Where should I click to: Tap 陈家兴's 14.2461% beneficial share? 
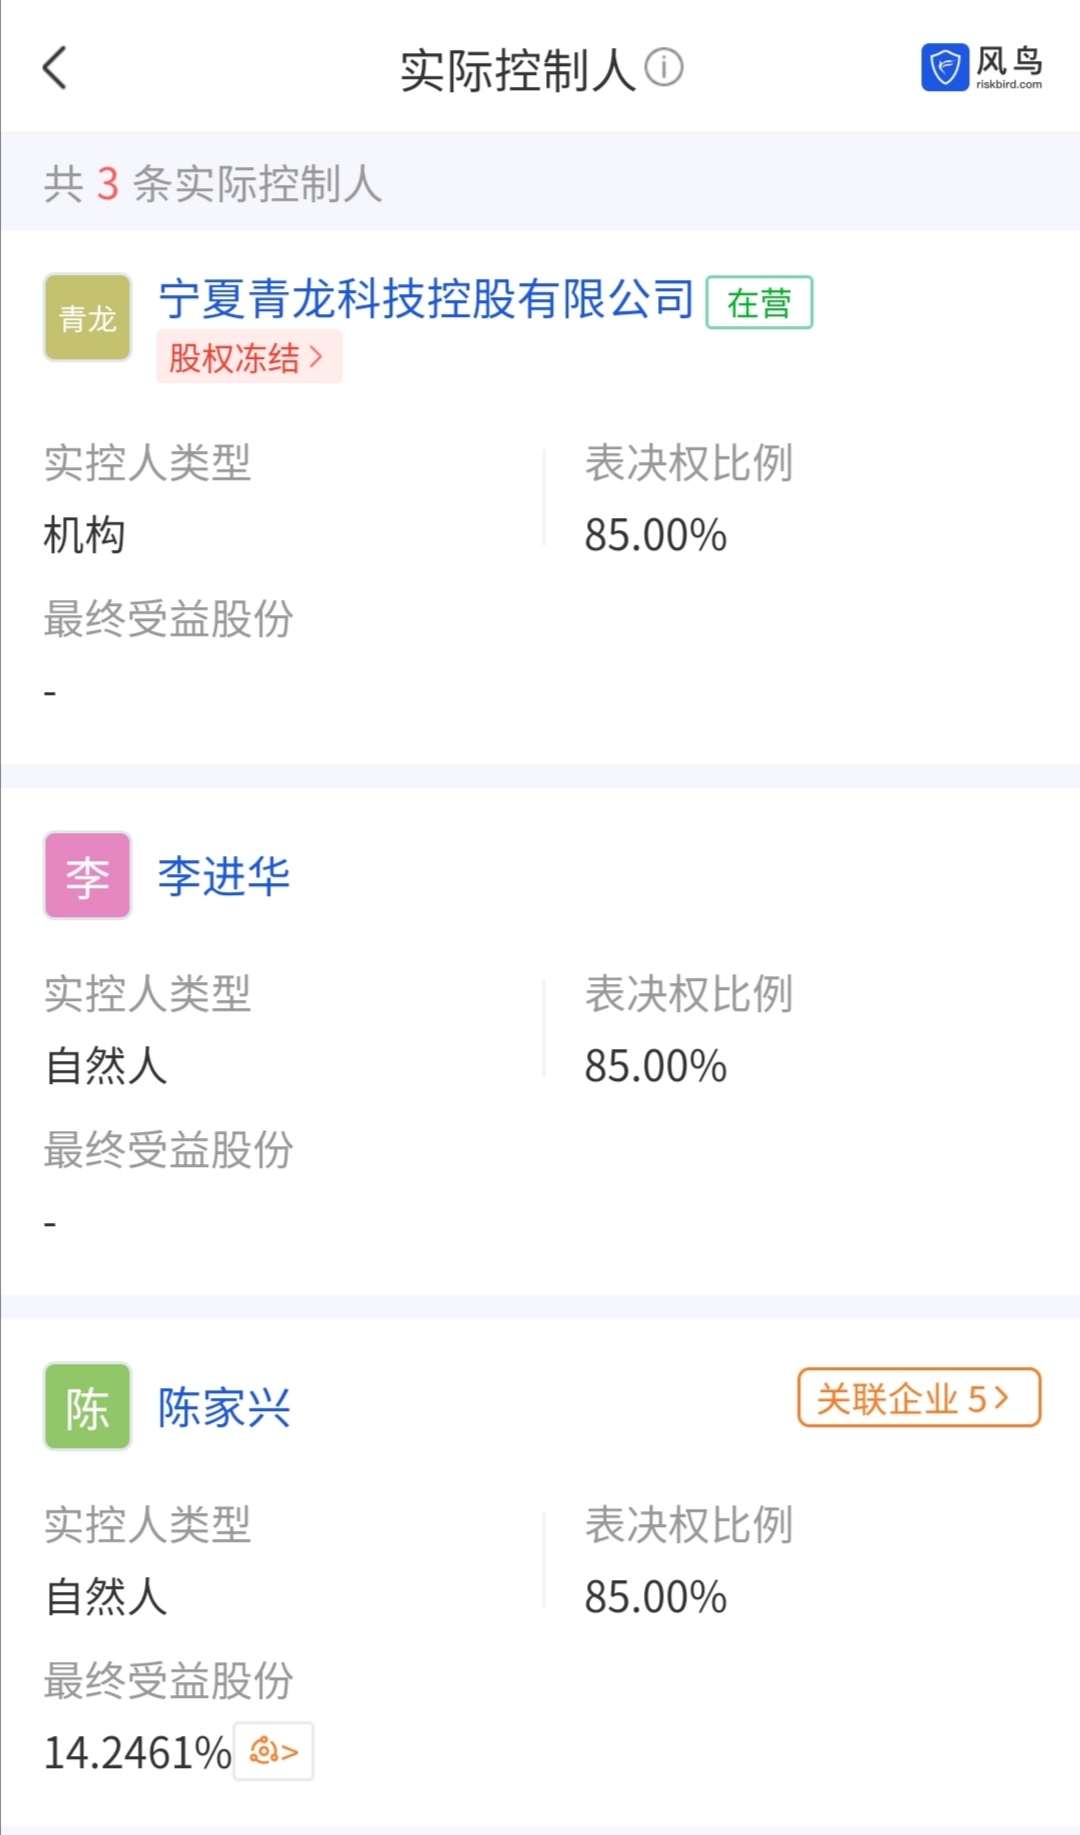pos(138,1752)
